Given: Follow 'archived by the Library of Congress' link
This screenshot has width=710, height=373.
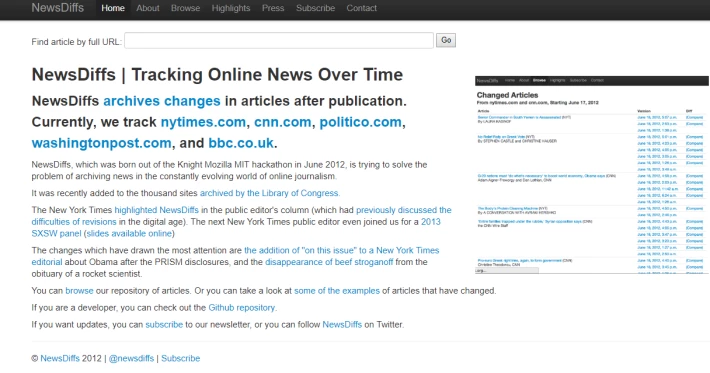Looking at the screenshot, I should click(x=269, y=193).
